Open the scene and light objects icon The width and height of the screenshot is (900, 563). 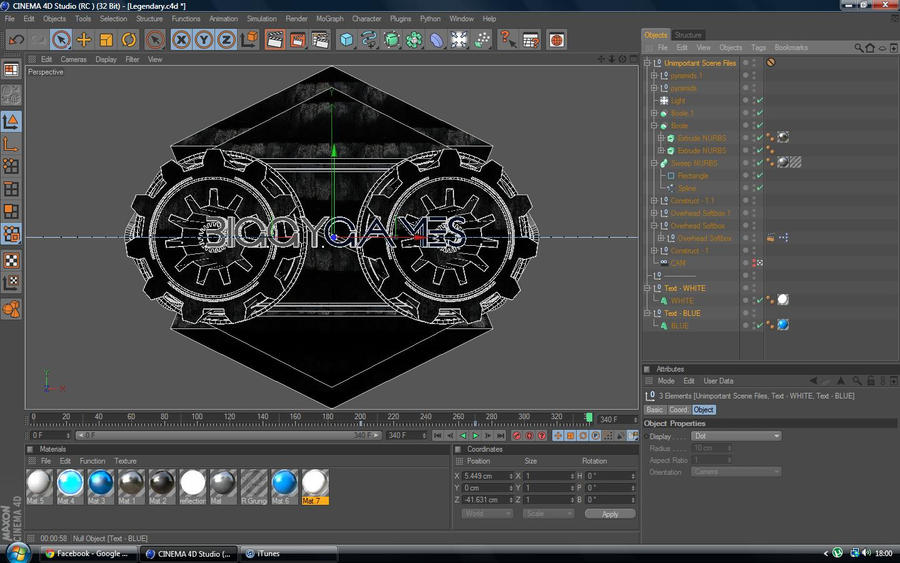[x=459, y=40]
